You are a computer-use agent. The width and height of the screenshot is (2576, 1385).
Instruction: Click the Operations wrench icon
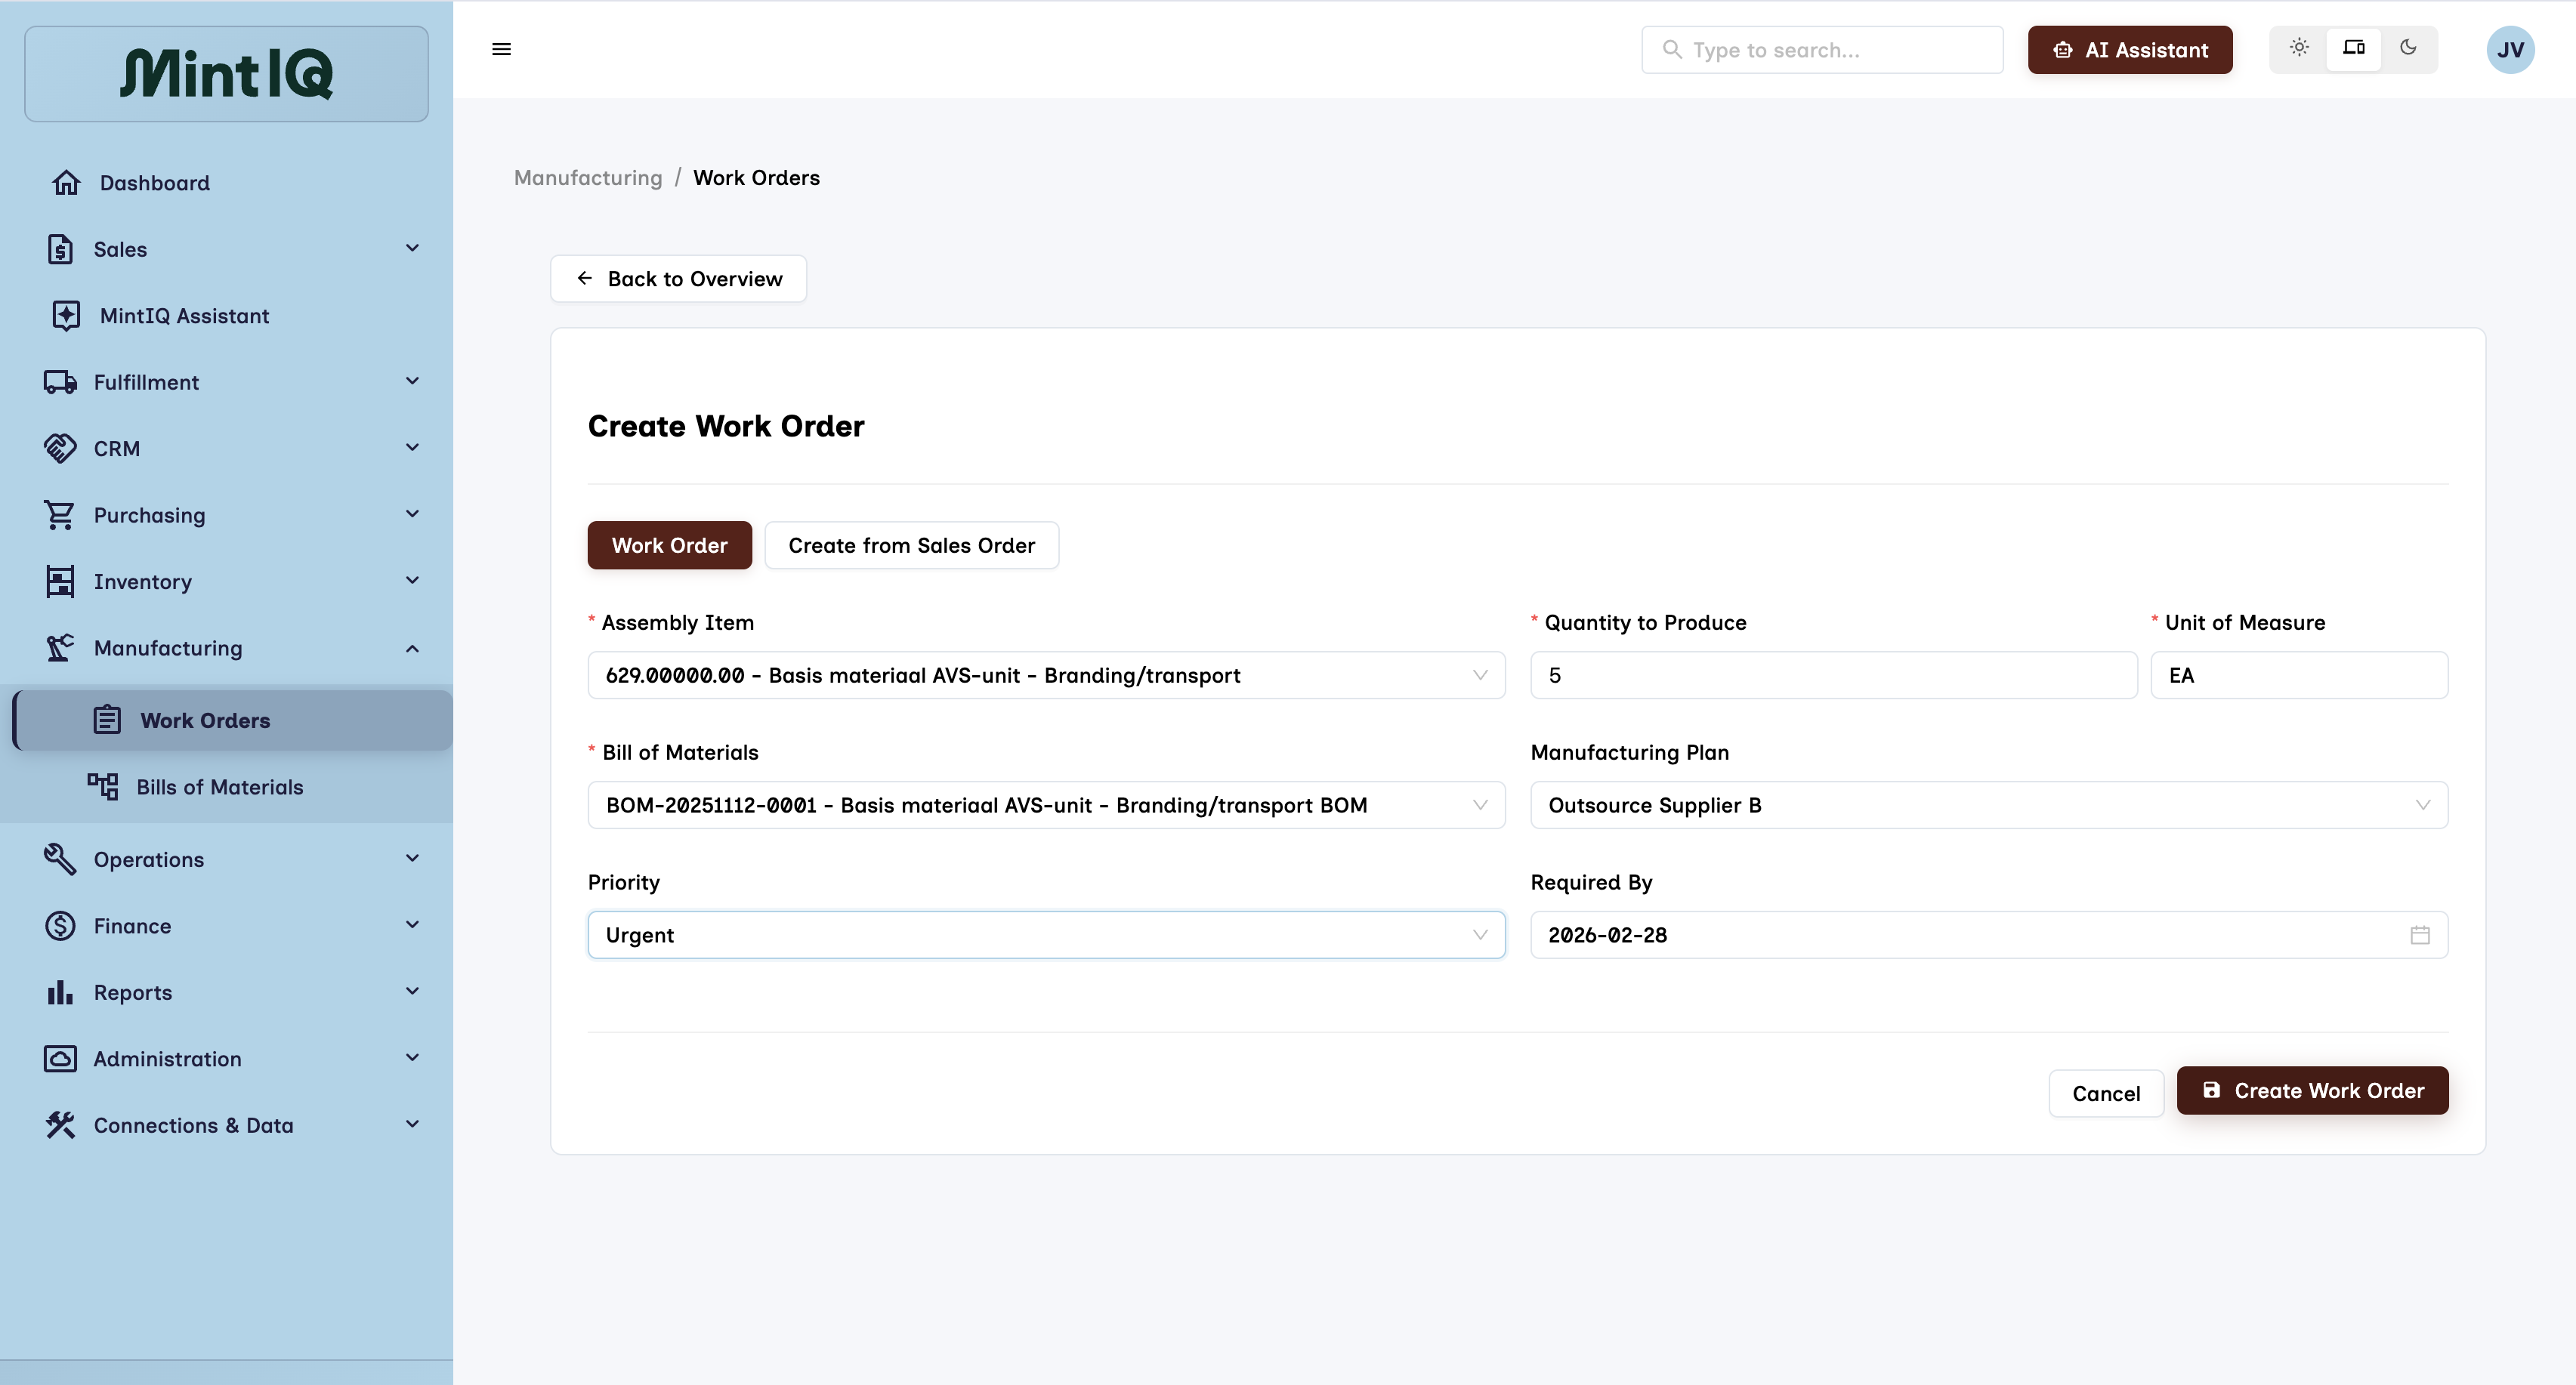60,860
